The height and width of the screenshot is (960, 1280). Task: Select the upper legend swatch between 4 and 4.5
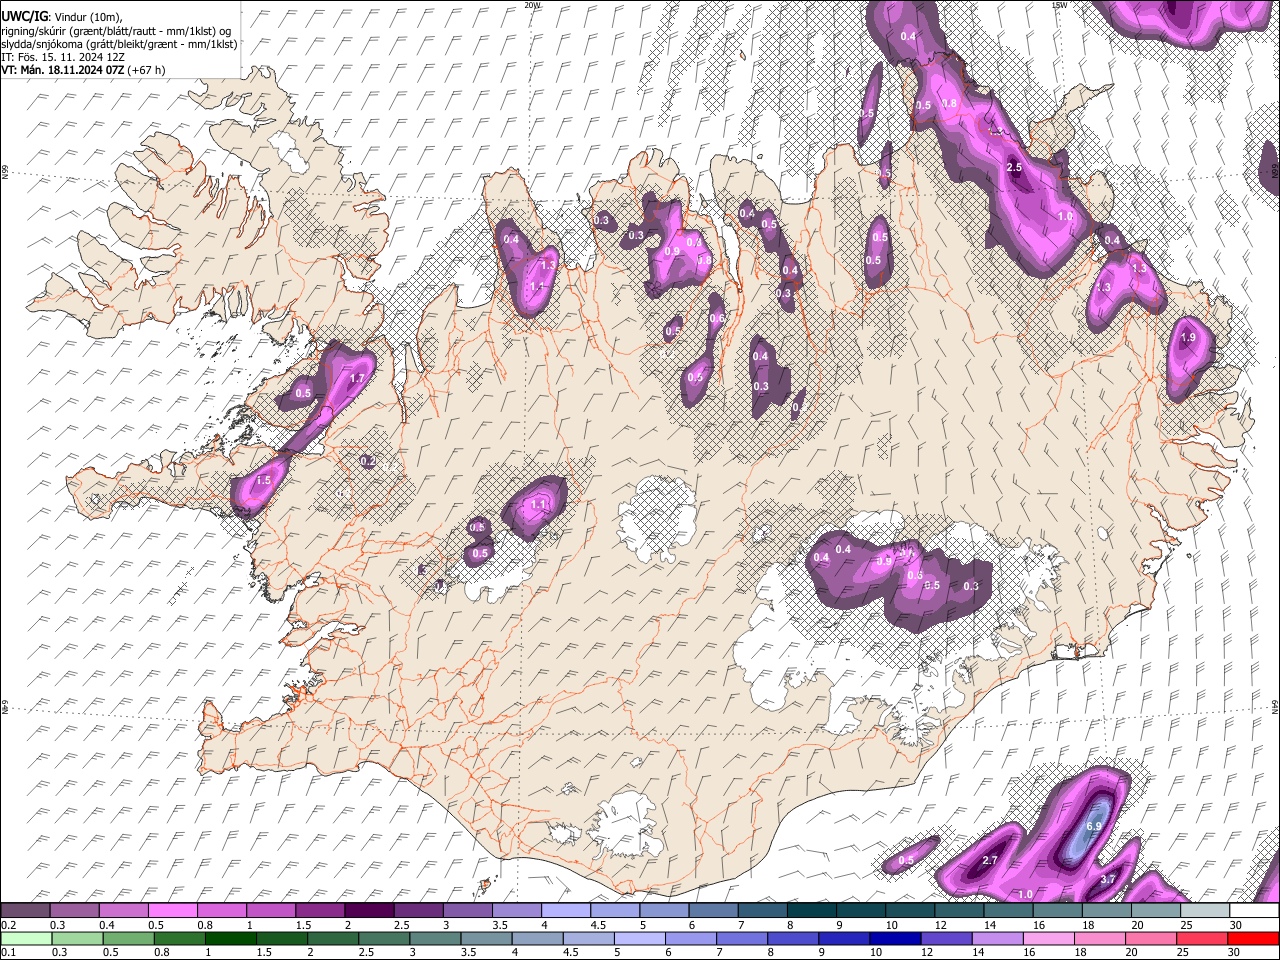[566, 910]
